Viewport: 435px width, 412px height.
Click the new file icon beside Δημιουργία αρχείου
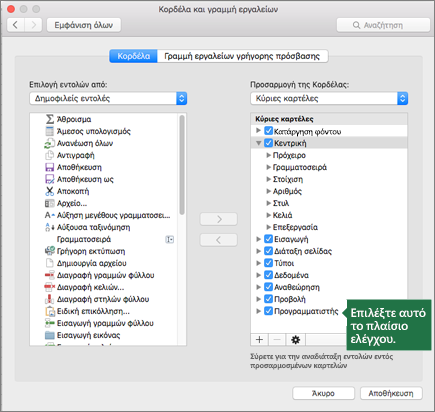pyautogui.click(x=50, y=263)
